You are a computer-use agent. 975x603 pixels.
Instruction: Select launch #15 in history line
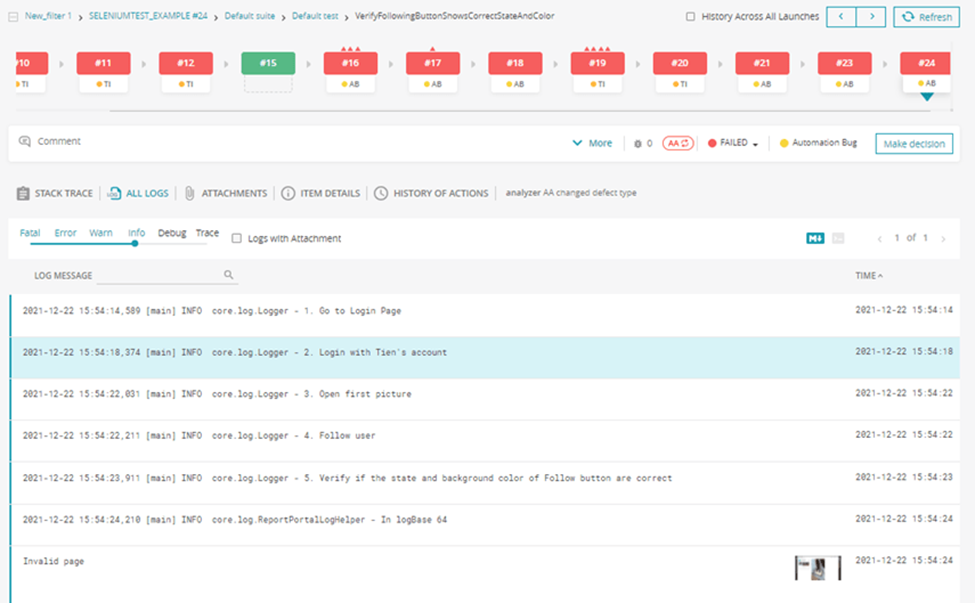(268, 63)
